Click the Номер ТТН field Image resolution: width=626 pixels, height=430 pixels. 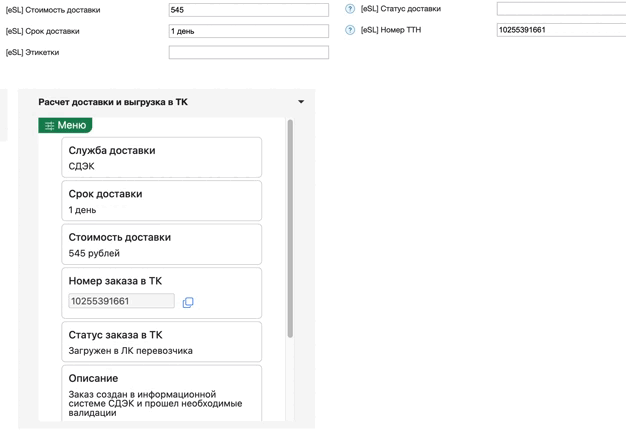point(561,30)
